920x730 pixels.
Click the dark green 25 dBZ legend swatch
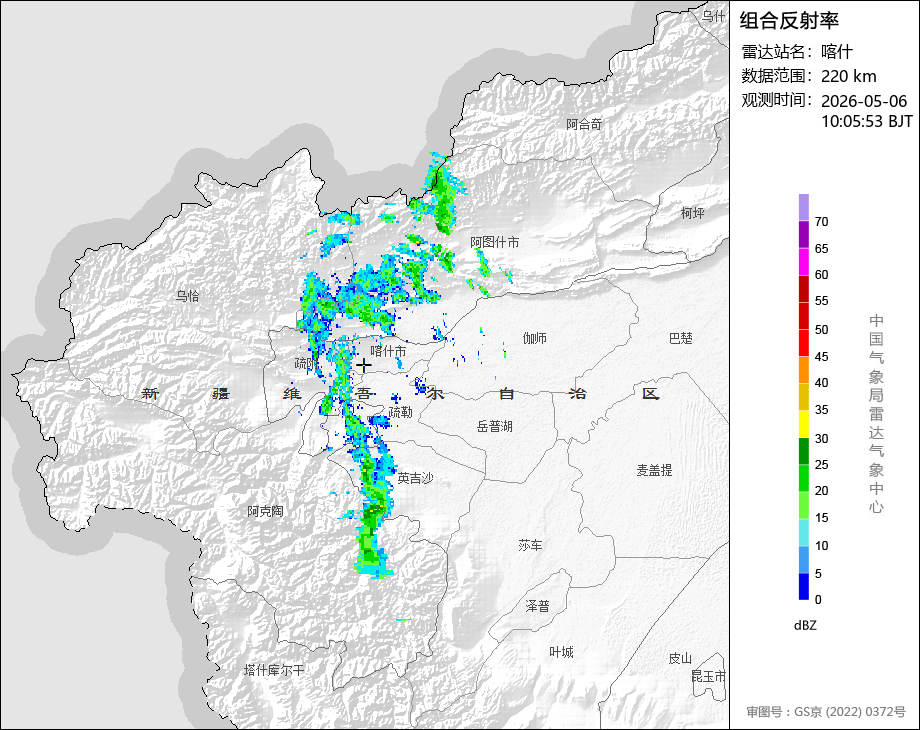coord(804,451)
